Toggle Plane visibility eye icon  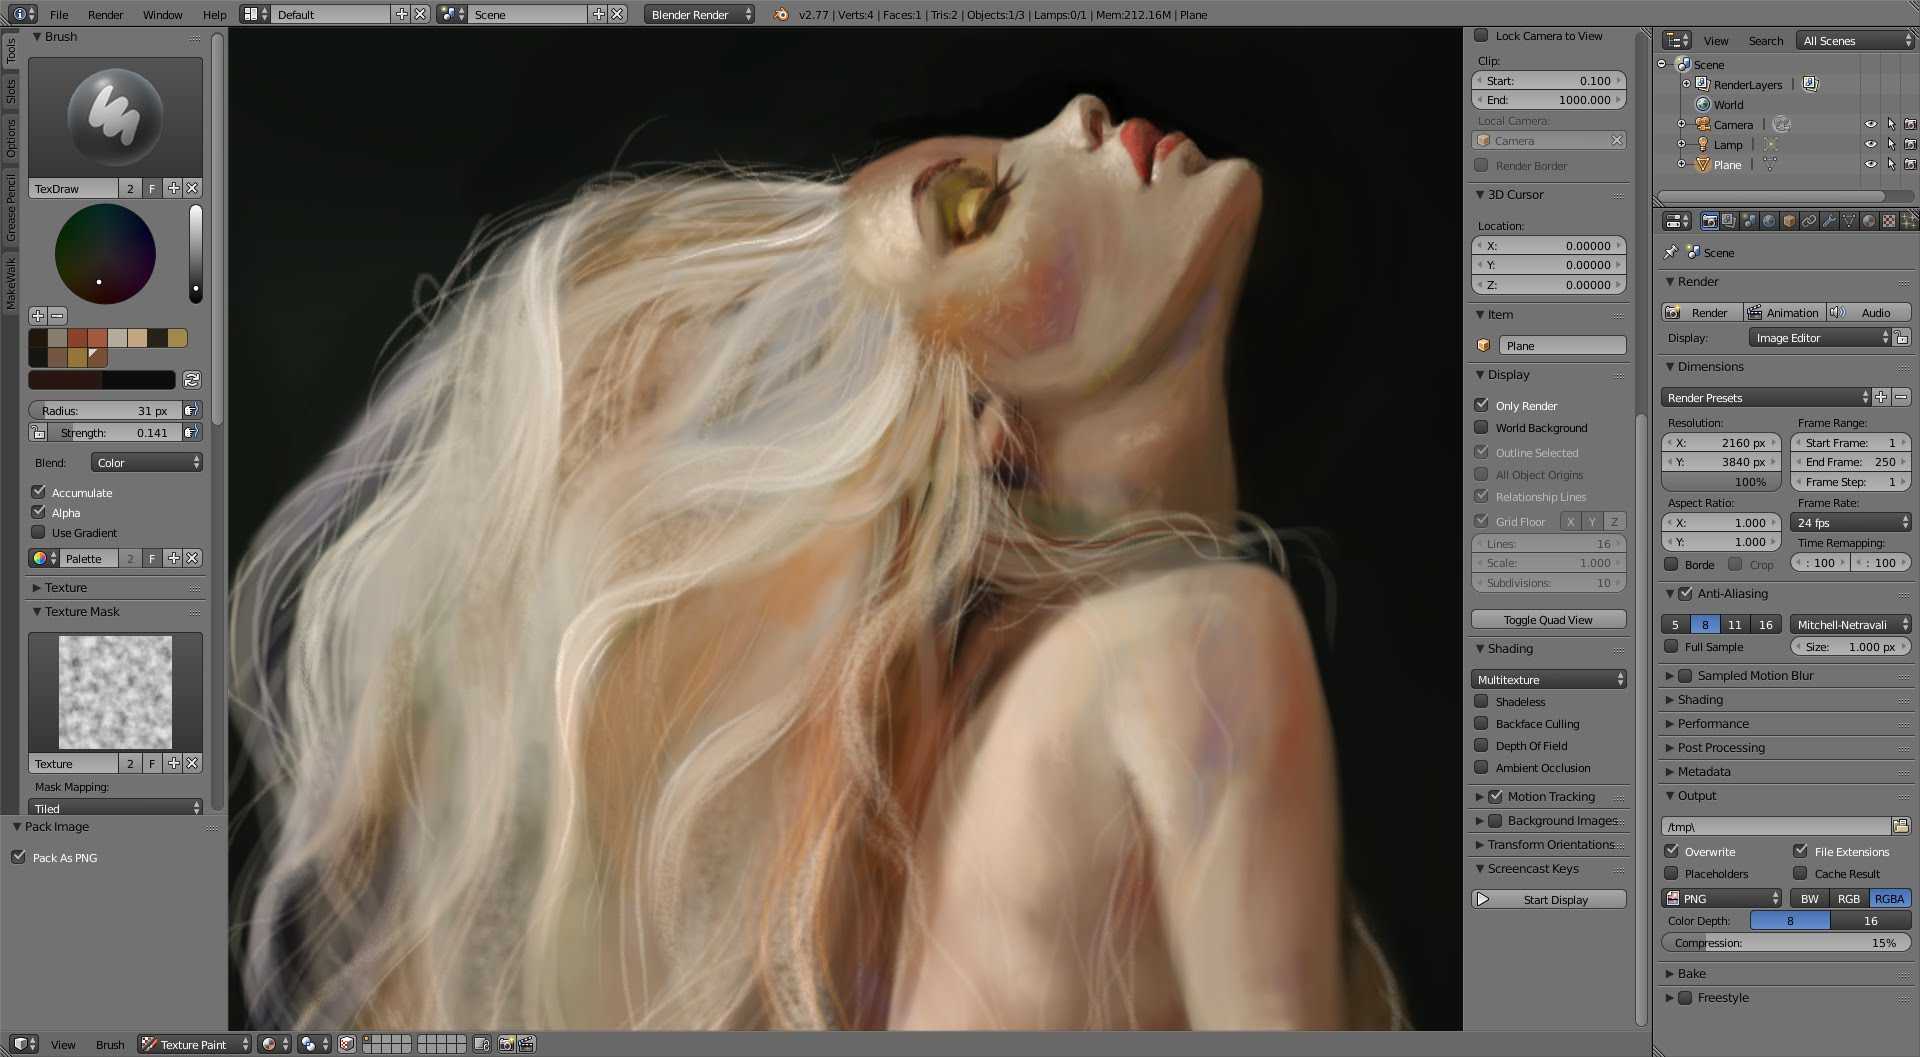tap(1870, 164)
